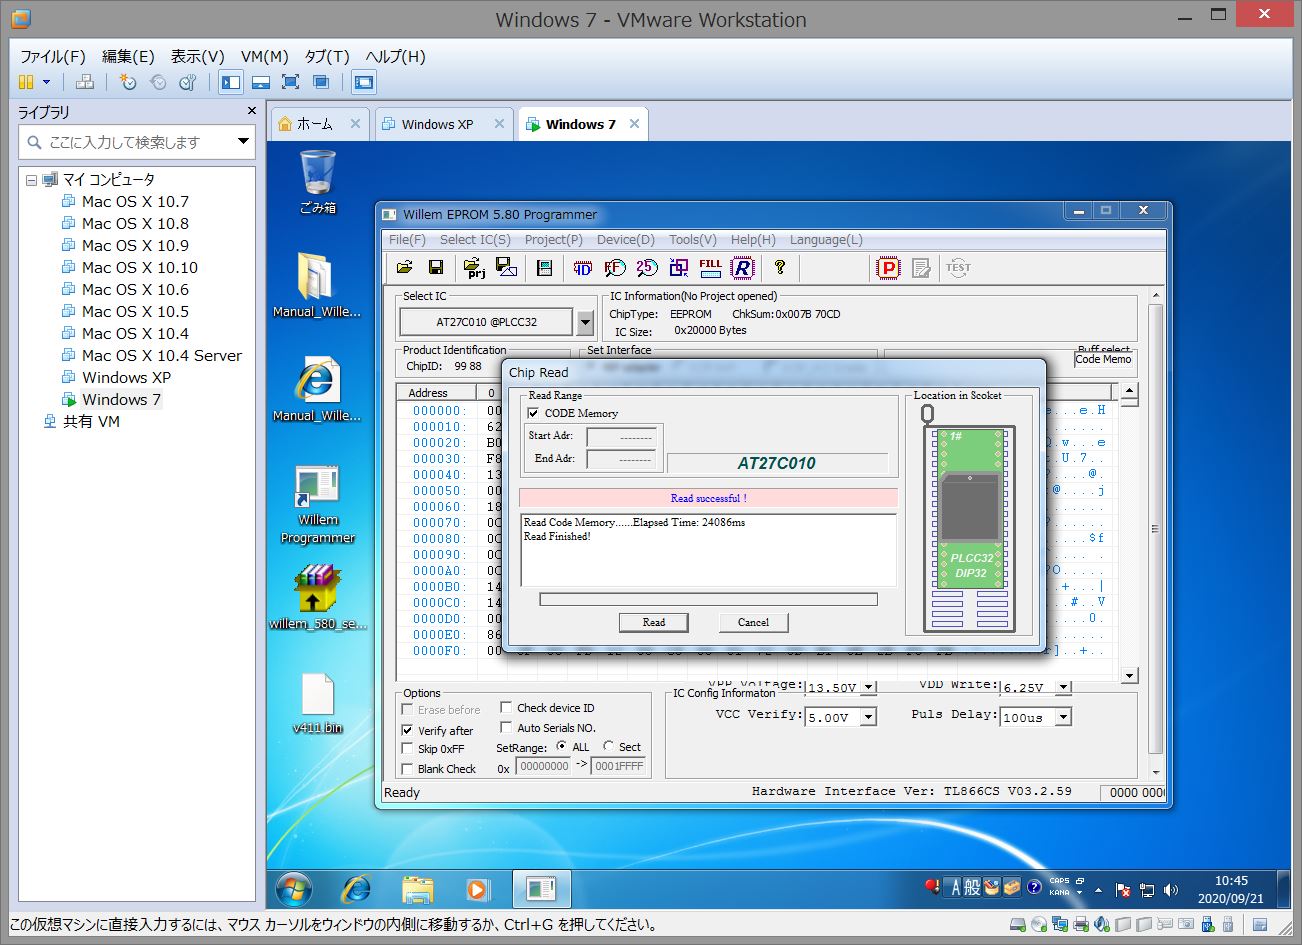The width and height of the screenshot is (1302, 945).
Task: Toggle Verify after checkbox
Action: (407, 730)
